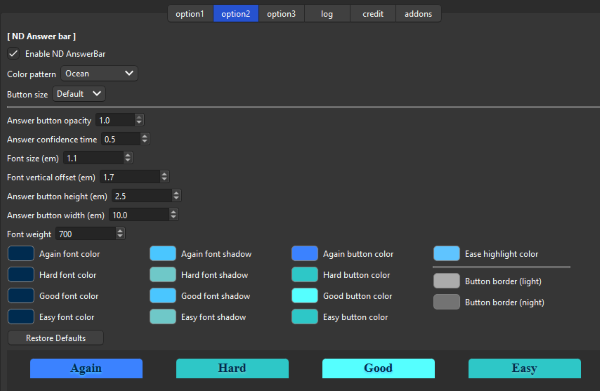Change the Button border (night) swatch
The height and width of the screenshot is (391, 600).
coord(447,302)
